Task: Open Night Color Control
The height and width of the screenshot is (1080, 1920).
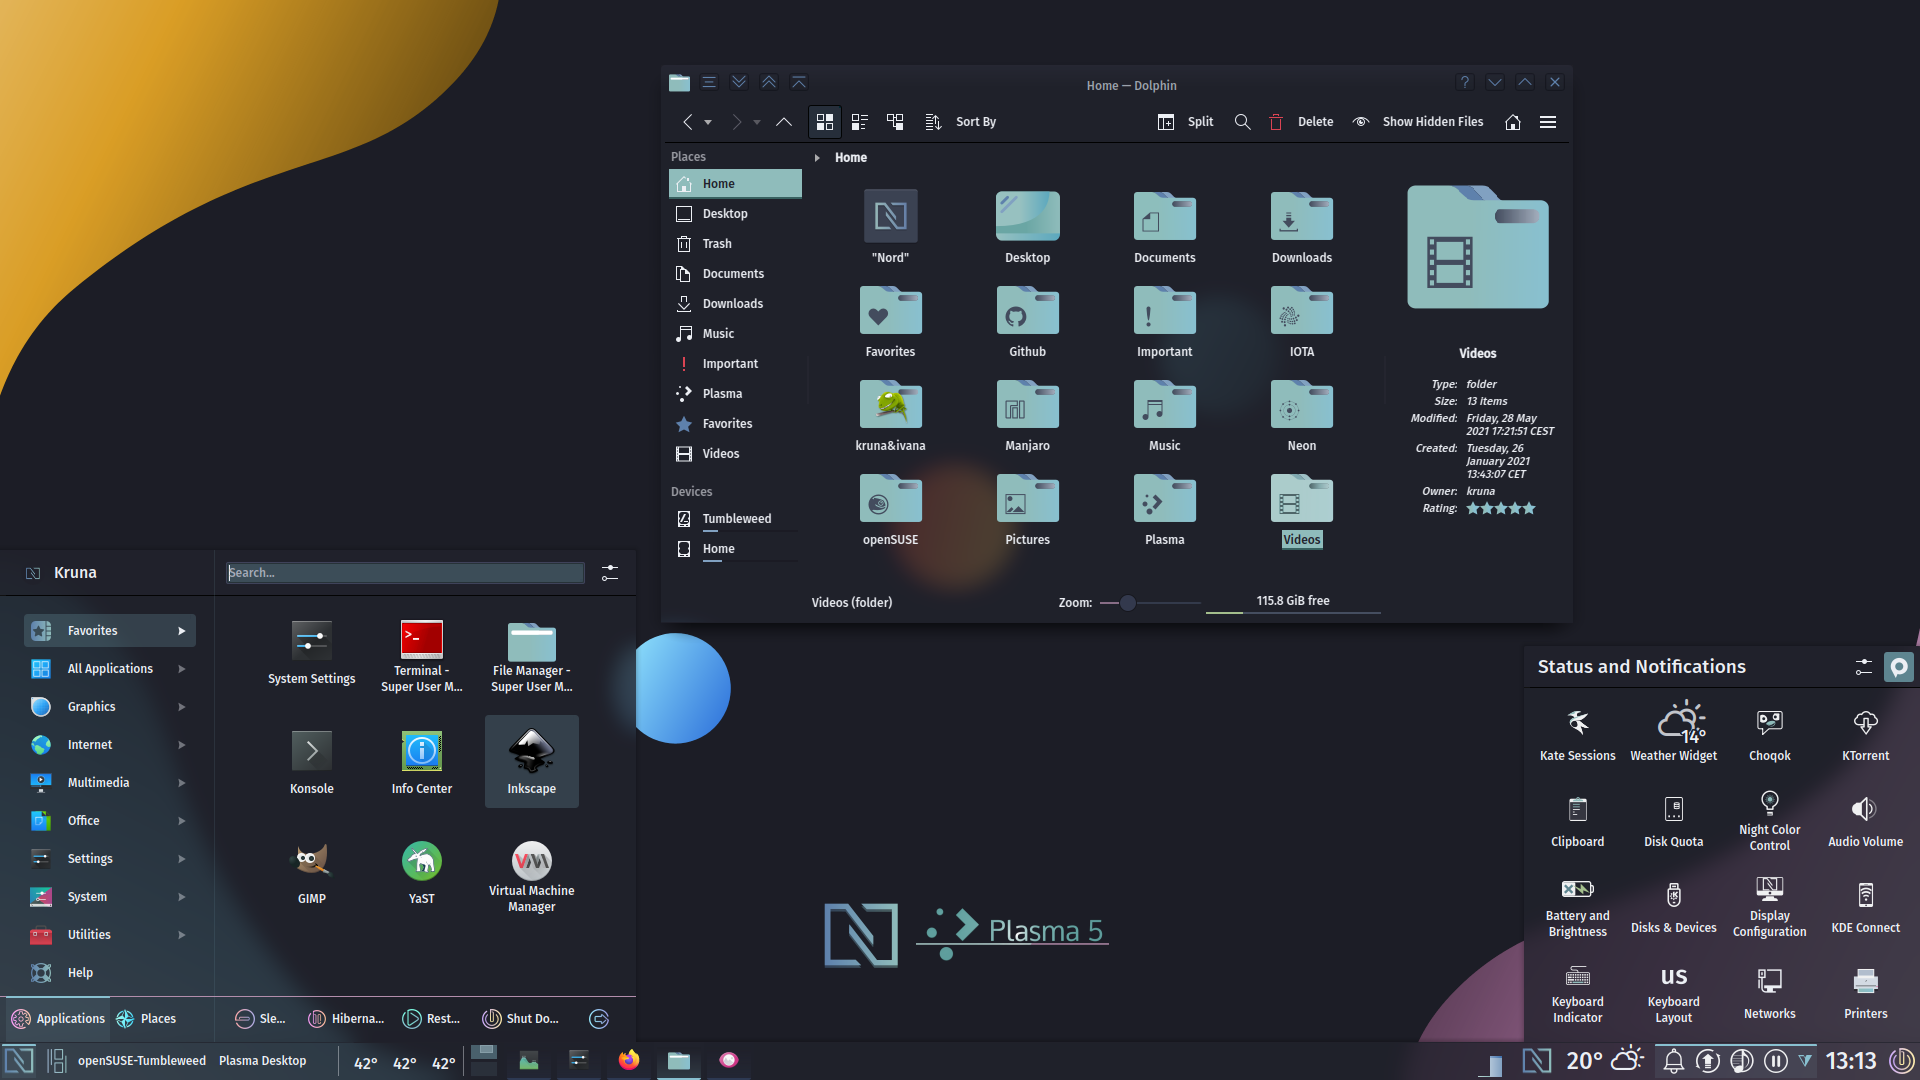Action: [x=1769, y=820]
